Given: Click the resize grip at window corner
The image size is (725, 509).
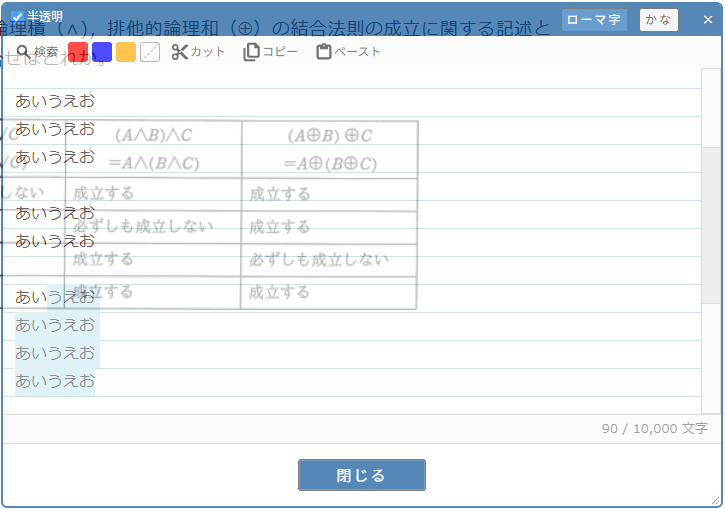Looking at the screenshot, I should [717, 502].
